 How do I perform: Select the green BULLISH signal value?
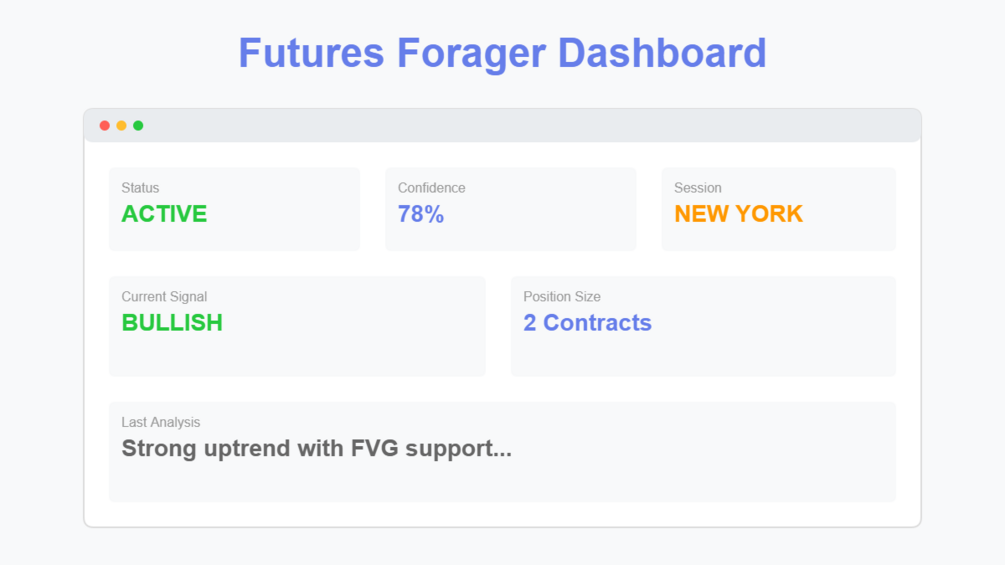[172, 323]
